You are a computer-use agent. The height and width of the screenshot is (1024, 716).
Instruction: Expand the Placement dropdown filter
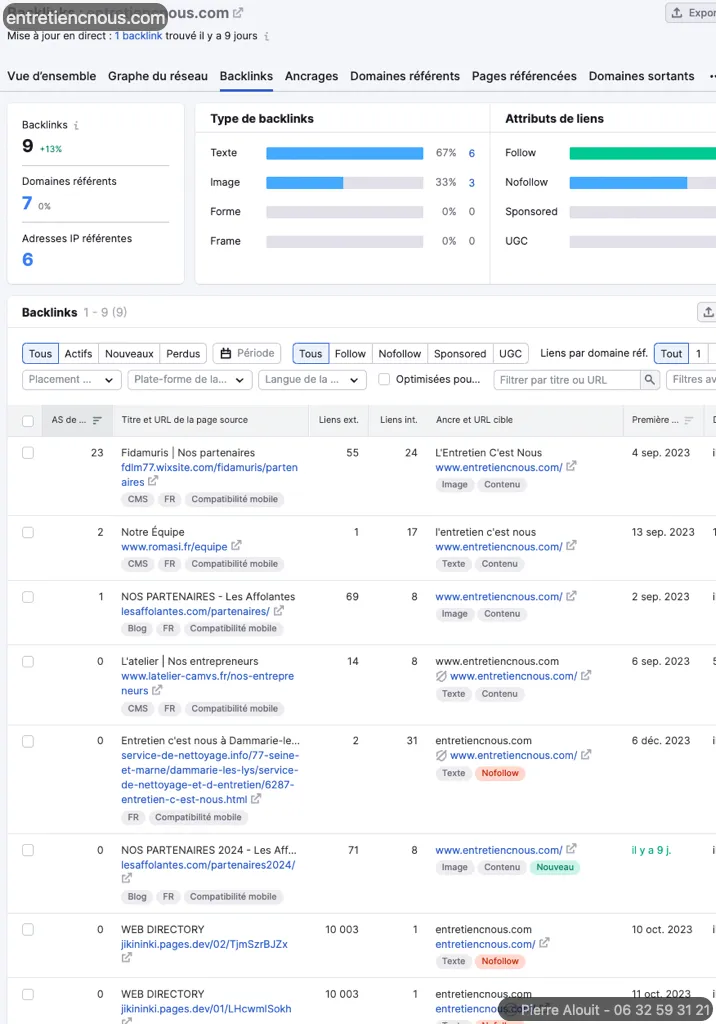coord(71,380)
